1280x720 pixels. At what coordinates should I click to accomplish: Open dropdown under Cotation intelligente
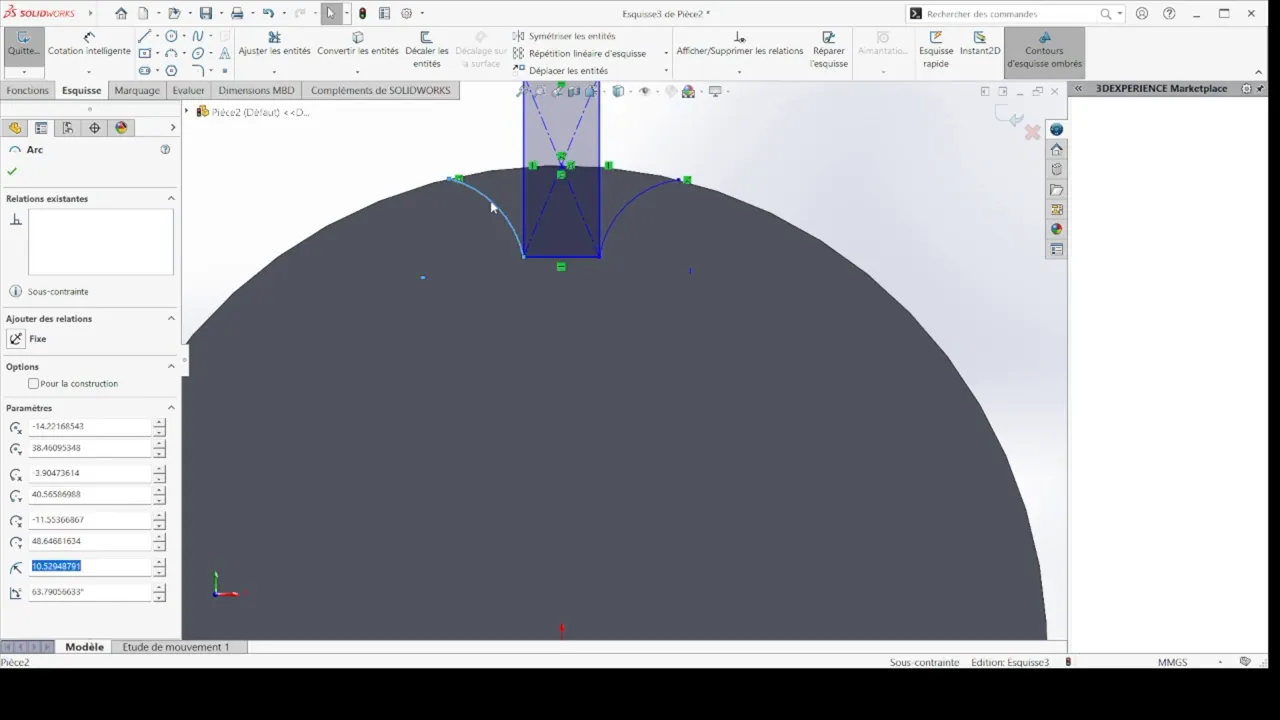click(89, 72)
